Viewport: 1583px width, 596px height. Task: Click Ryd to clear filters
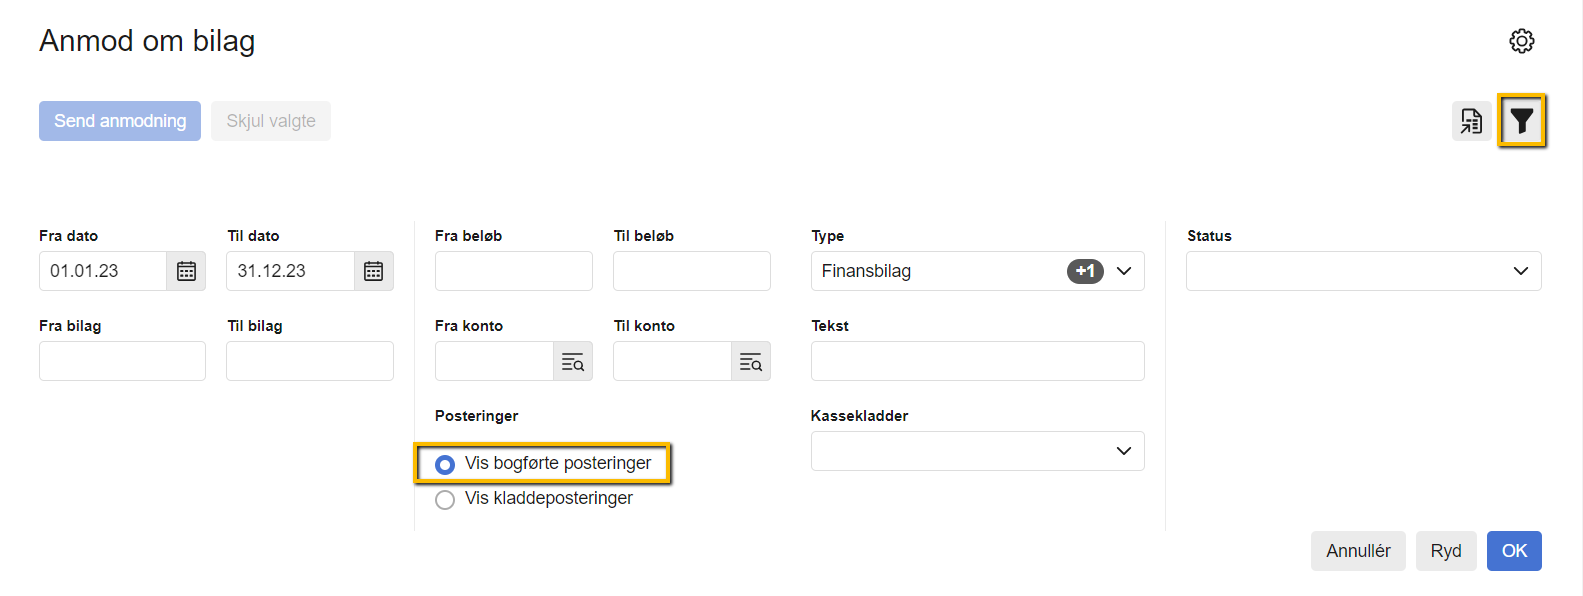click(1445, 551)
